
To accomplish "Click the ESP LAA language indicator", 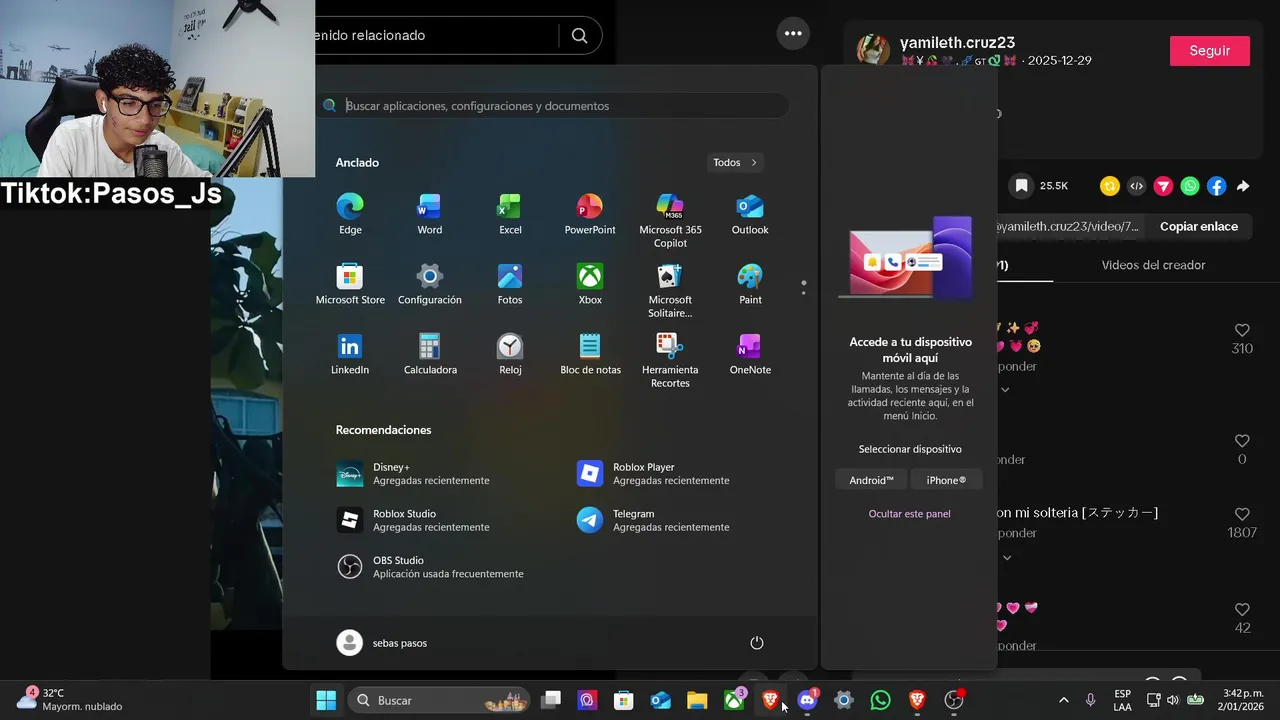I will coord(1123,700).
